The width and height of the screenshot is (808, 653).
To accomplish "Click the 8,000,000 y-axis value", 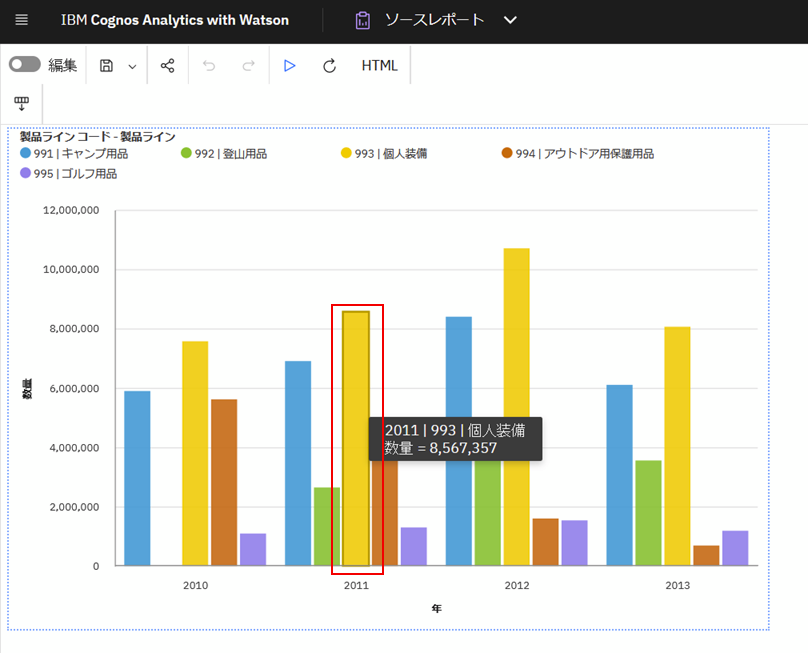I will (74, 329).
